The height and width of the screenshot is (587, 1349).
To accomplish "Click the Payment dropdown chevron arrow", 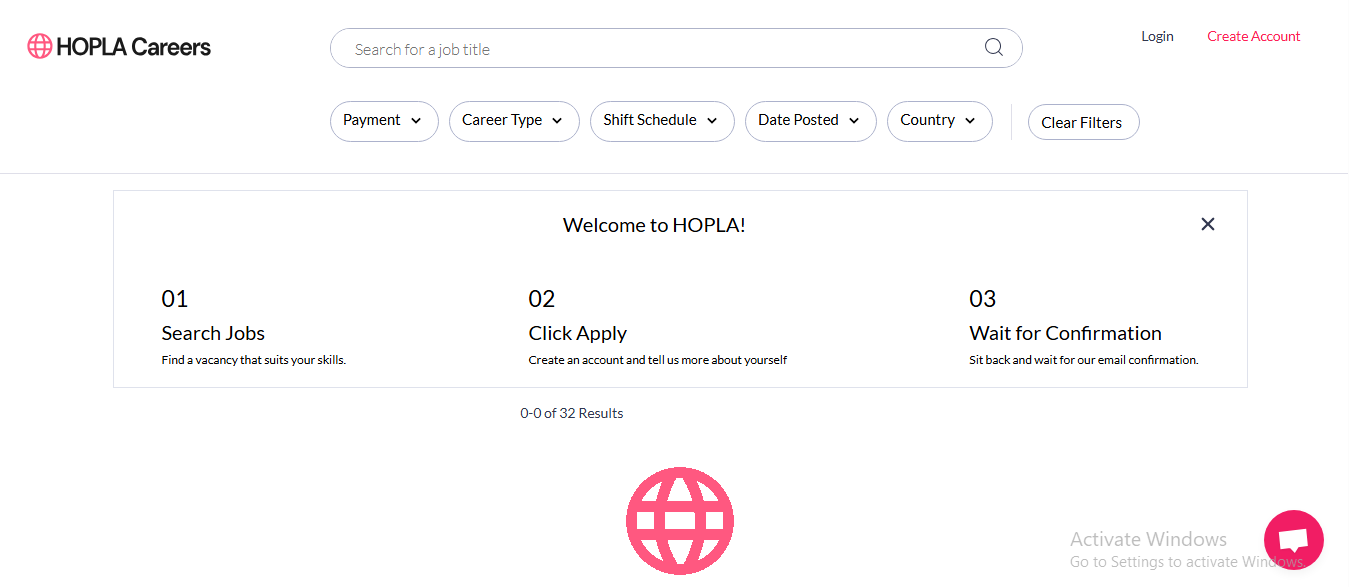I will click(x=417, y=121).
